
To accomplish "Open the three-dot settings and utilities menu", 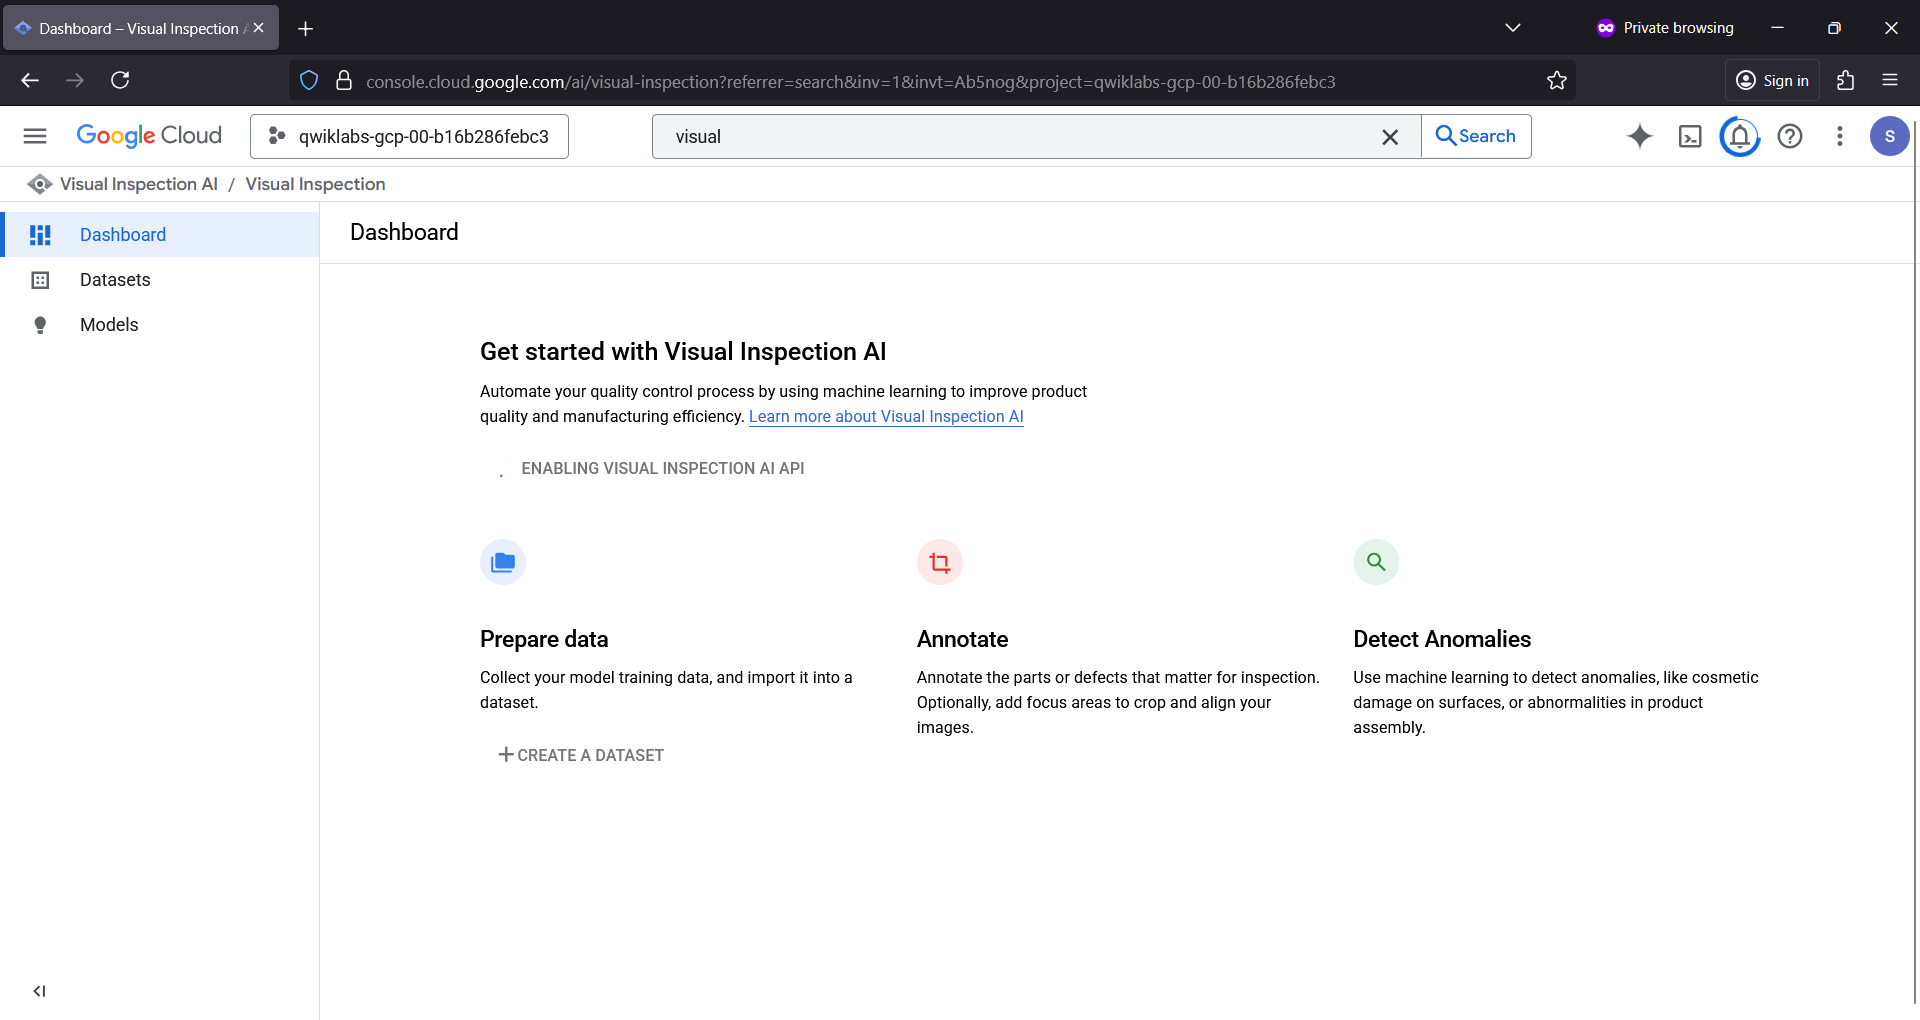I will click(1840, 136).
